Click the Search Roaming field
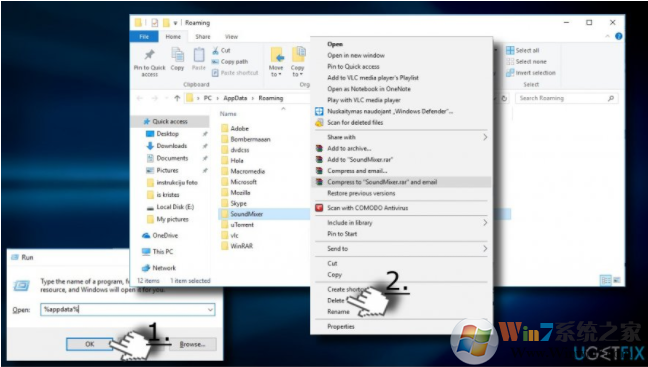 (x=566, y=98)
